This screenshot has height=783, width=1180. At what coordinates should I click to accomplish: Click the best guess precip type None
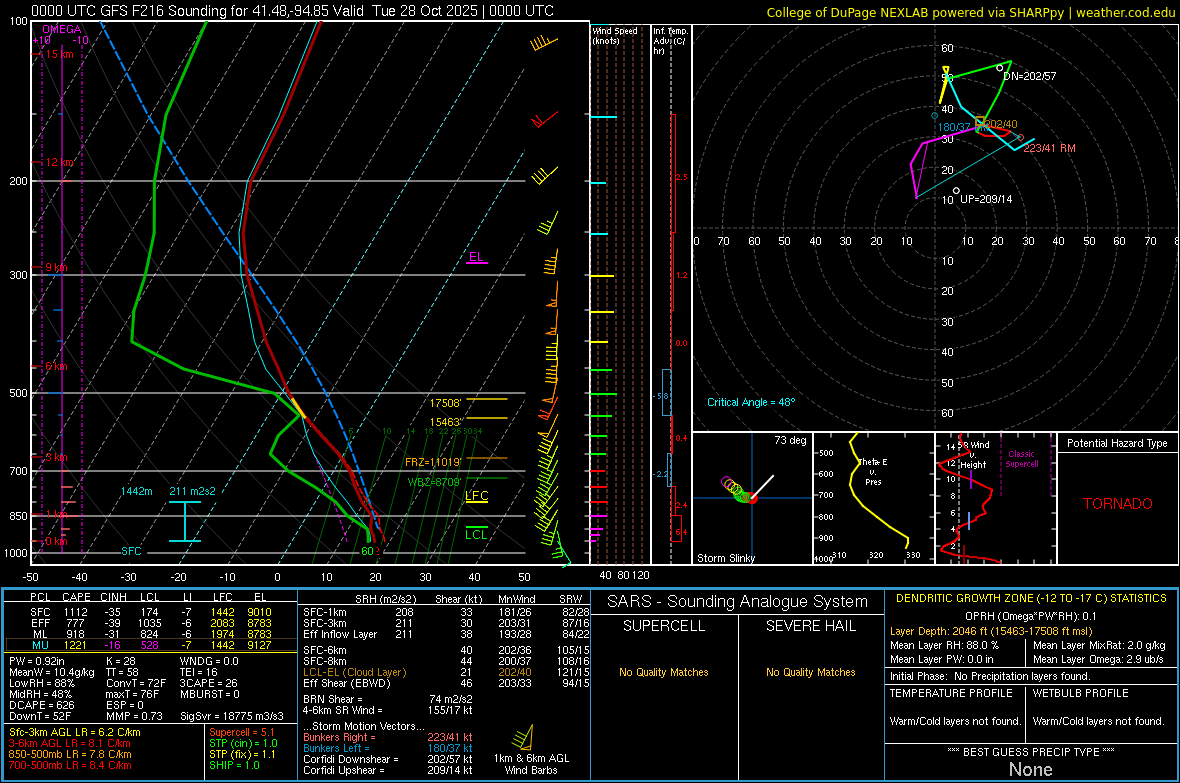(x=1030, y=769)
